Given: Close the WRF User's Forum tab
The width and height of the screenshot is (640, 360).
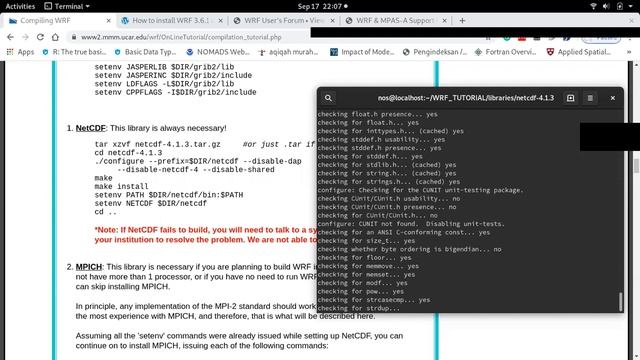Looking at the screenshot, I should pos(332,20).
